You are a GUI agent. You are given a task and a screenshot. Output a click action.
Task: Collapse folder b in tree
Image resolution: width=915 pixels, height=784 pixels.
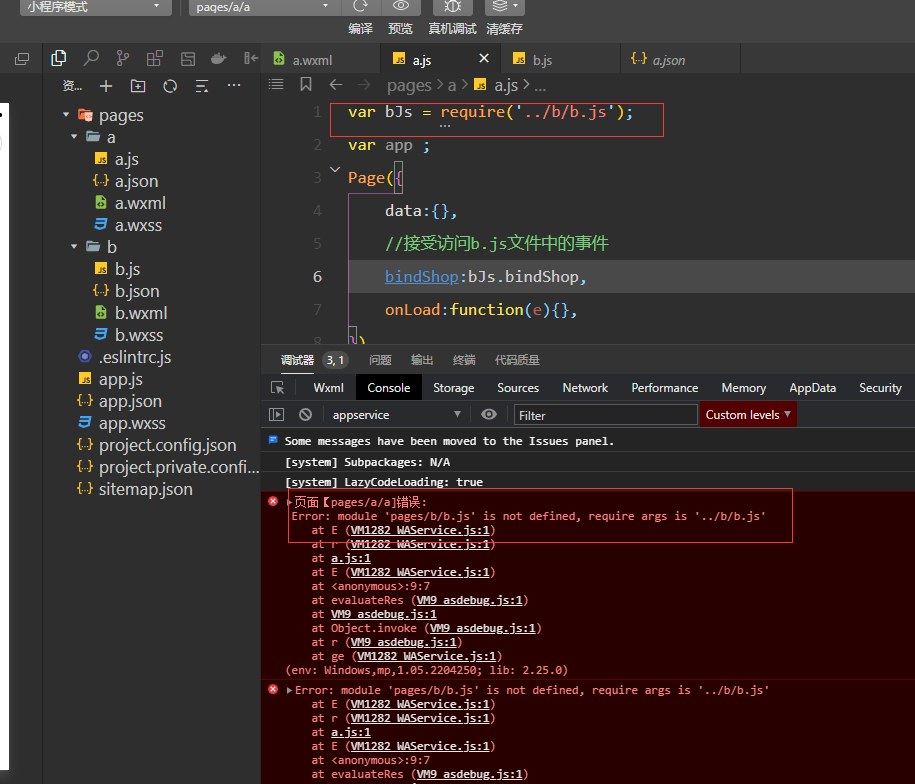pyautogui.click(x=74, y=246)
